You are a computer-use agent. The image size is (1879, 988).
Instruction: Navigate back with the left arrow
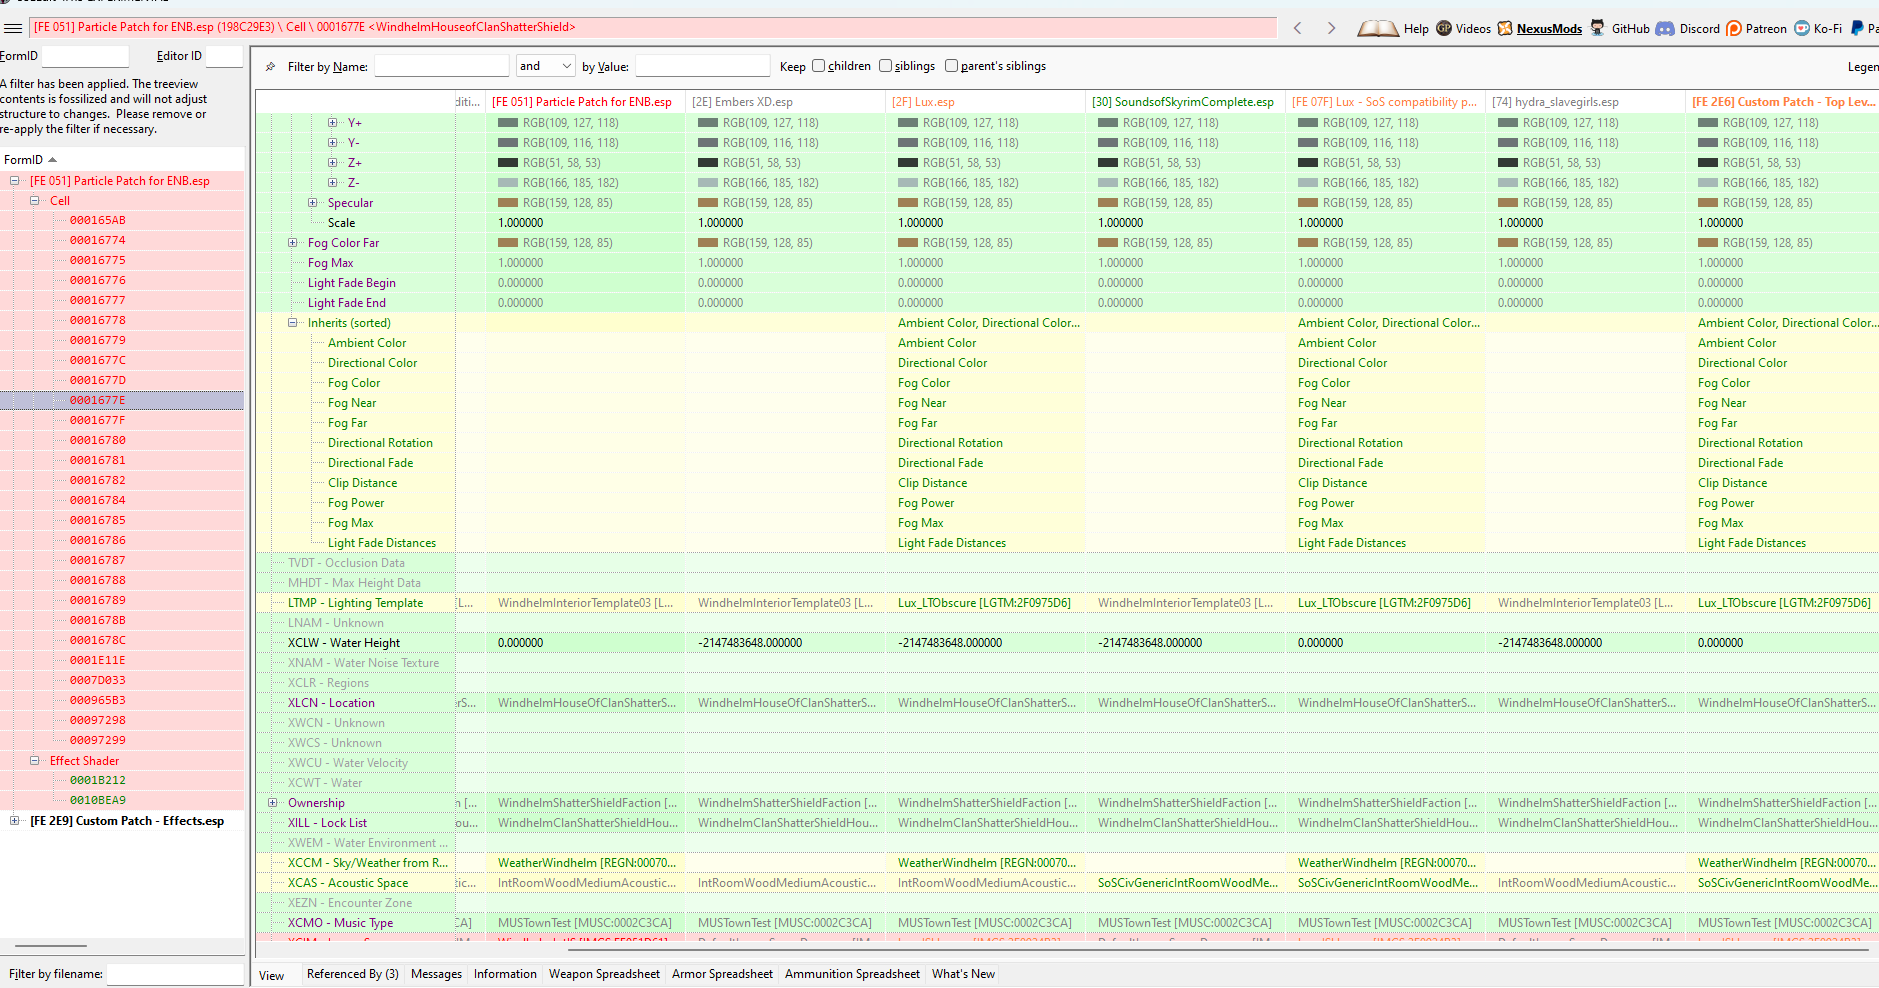[x=1298, y=28]
